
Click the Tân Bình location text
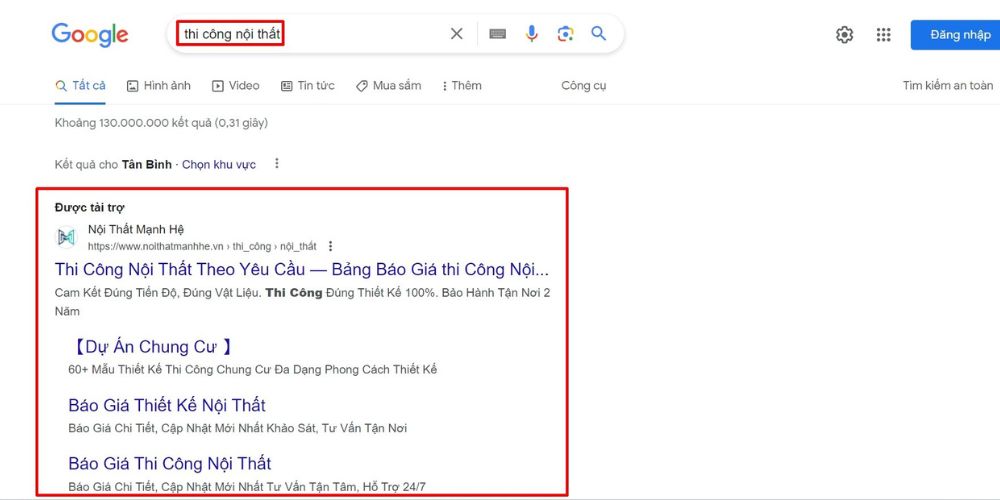[147, 165]
